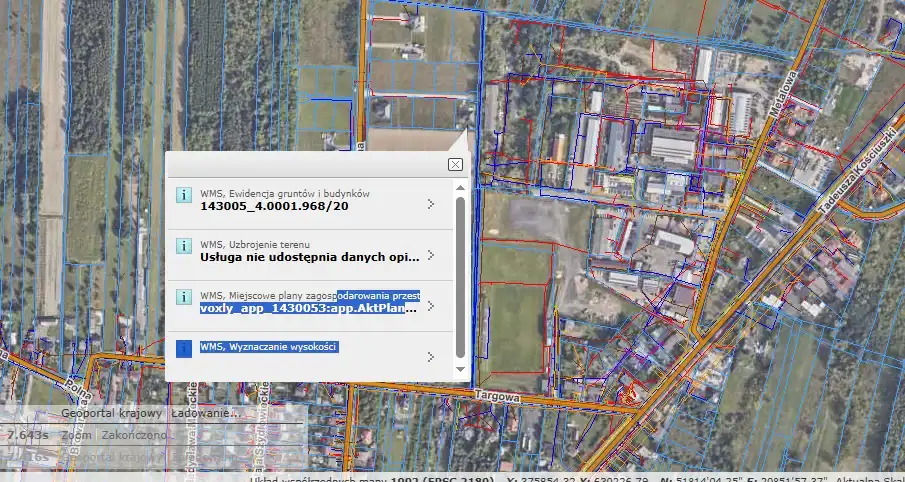
Task: Close the WMS info popup
Action: pos(455,164)
